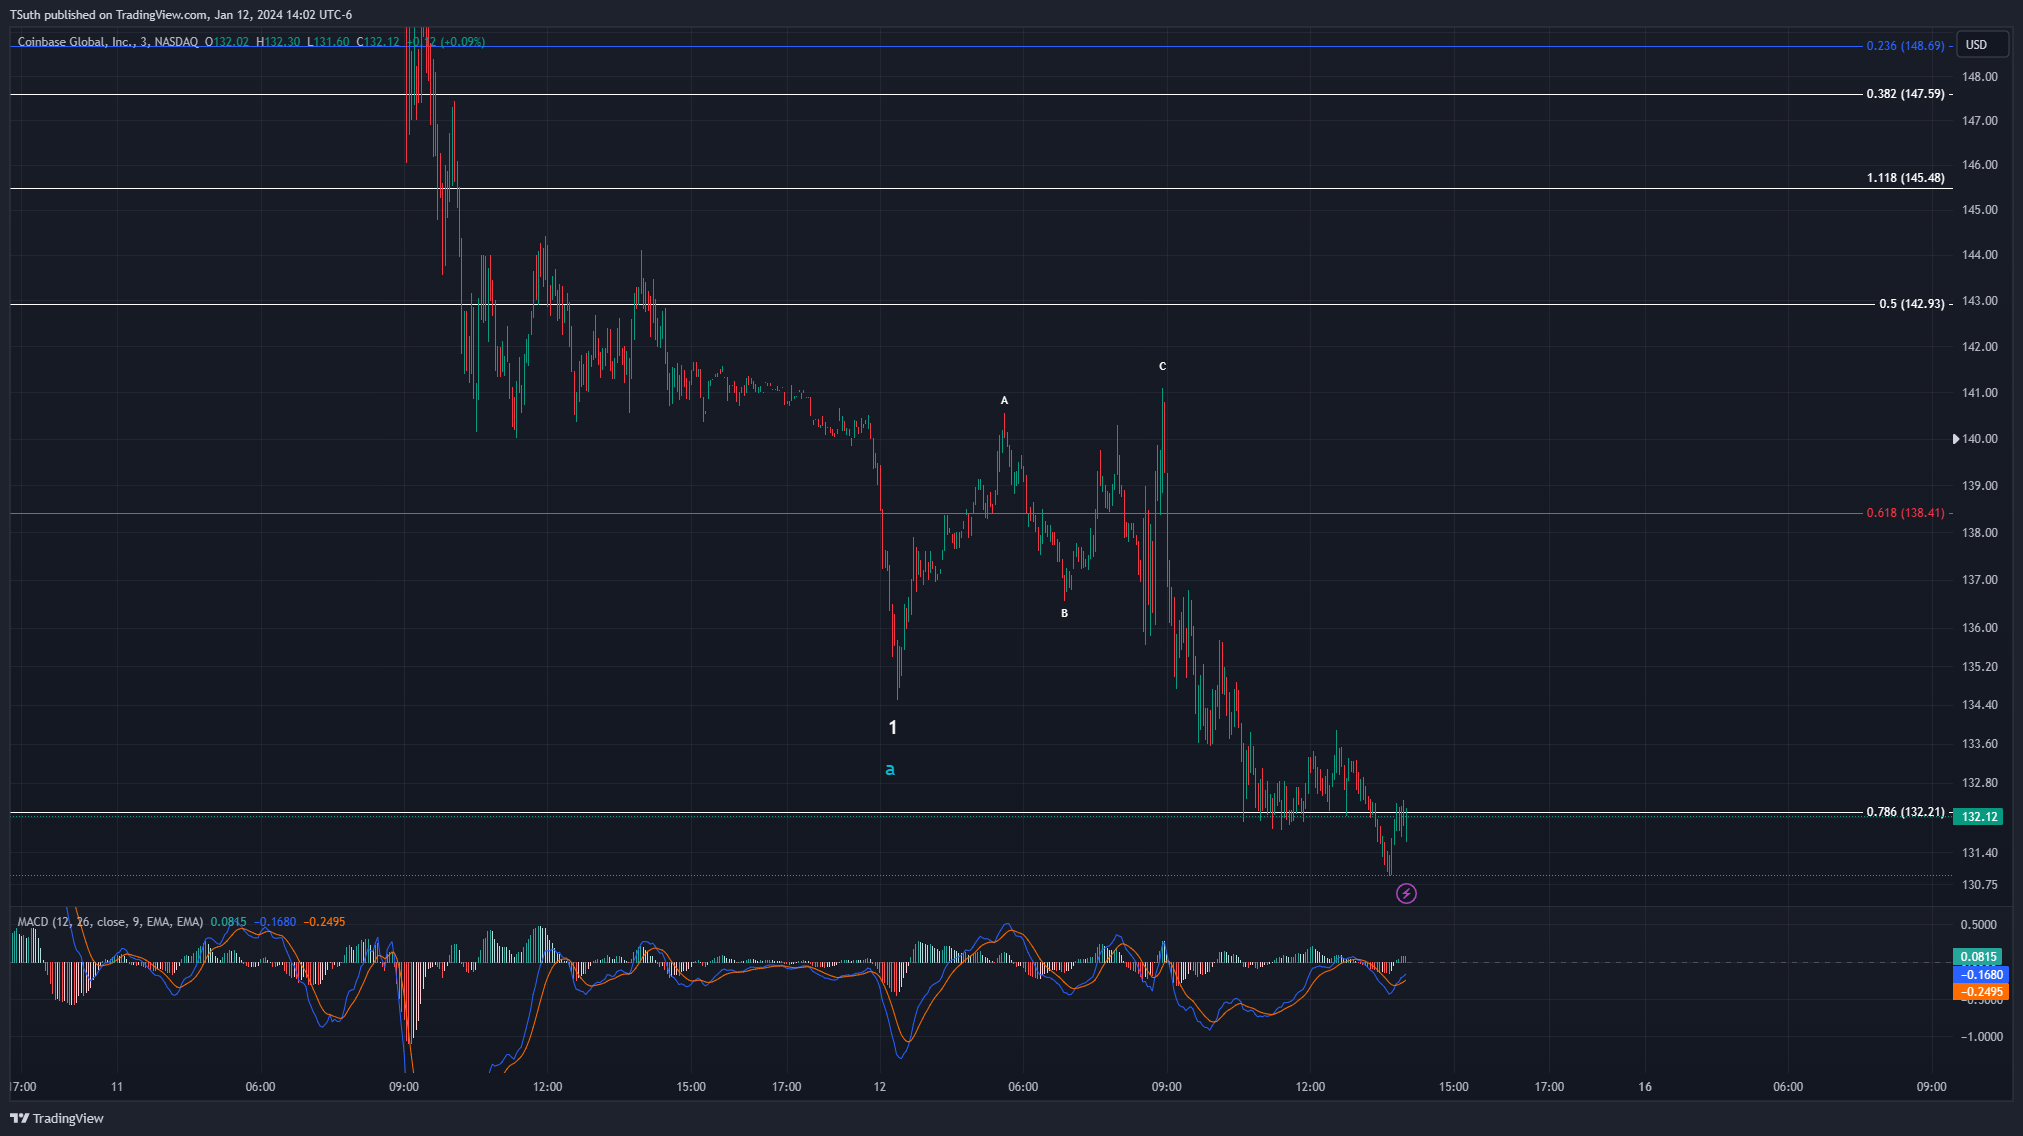Screen dimensions: 2023x1136
Task: Select the 0.5 (142.93) Fibonacci label
Action: tap(1911, 304)
